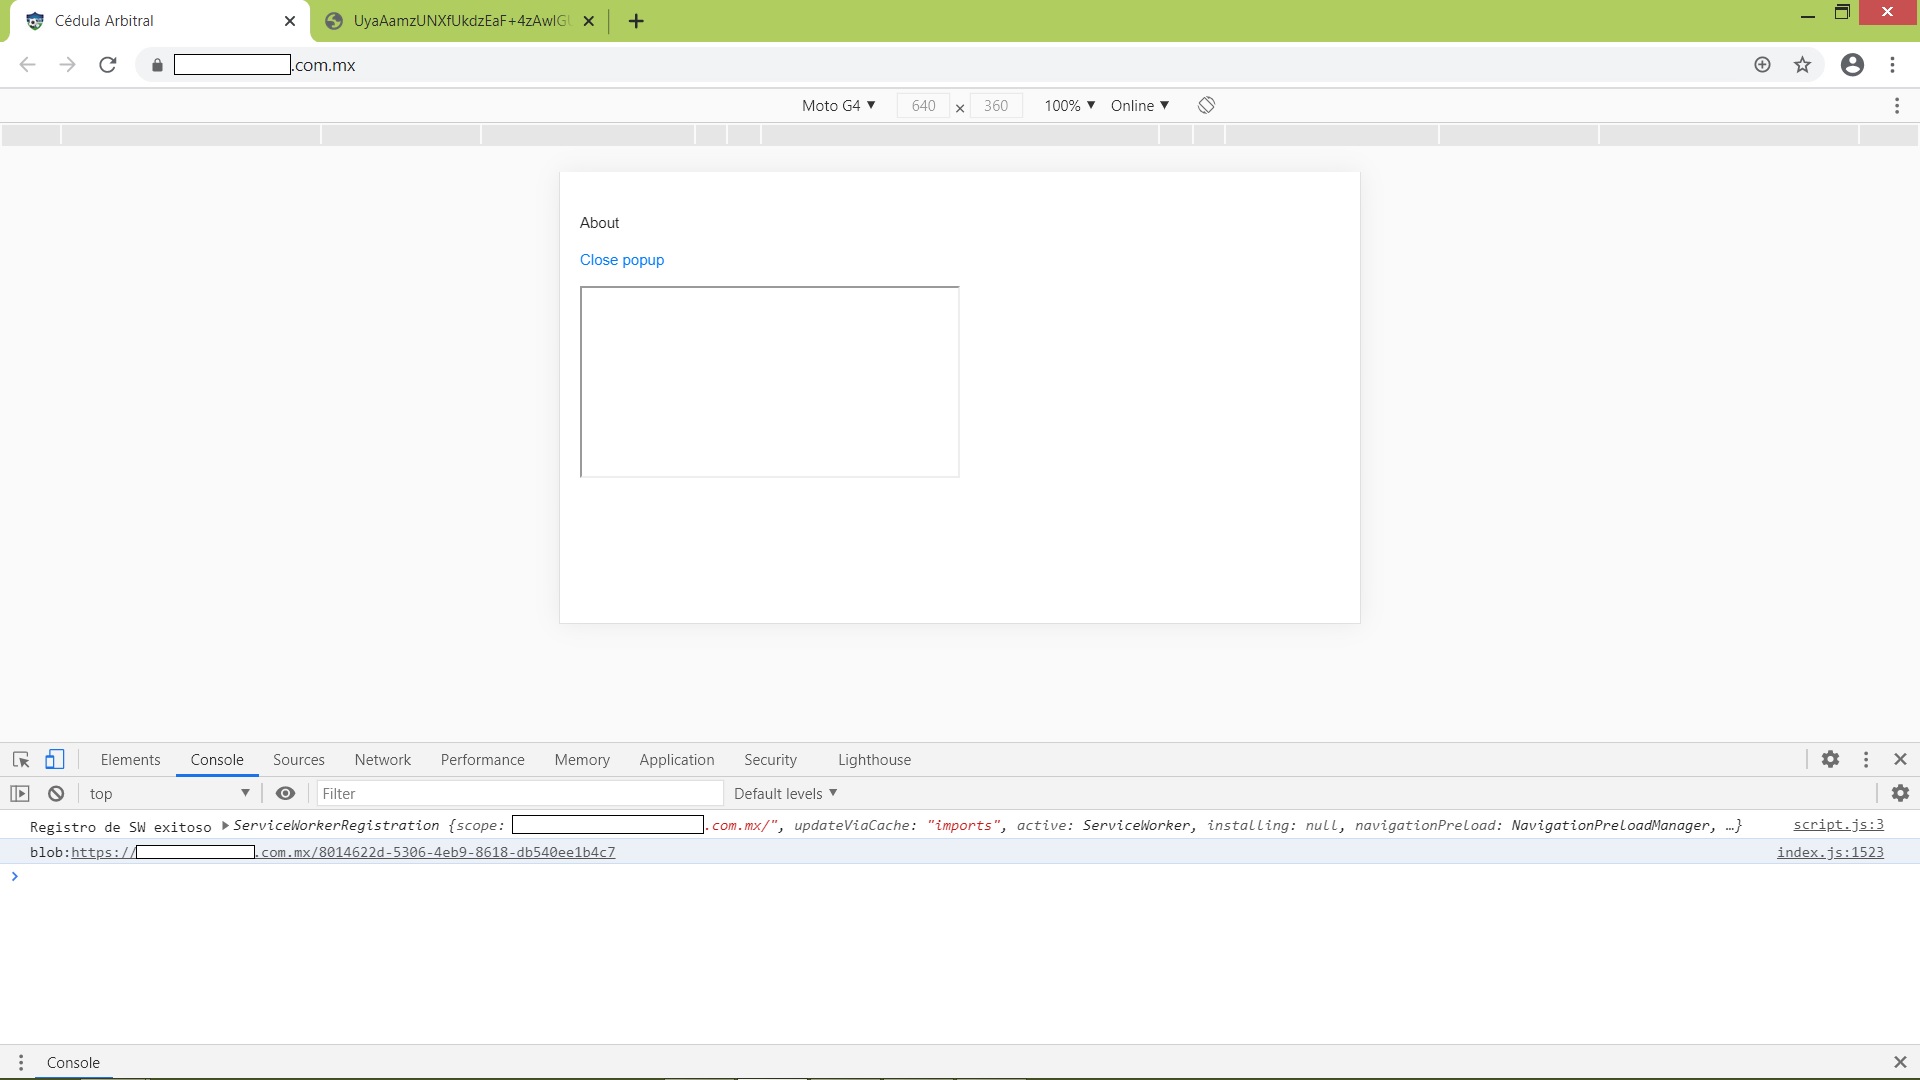Close the Cédula Arbitral tab

(290, 21)
